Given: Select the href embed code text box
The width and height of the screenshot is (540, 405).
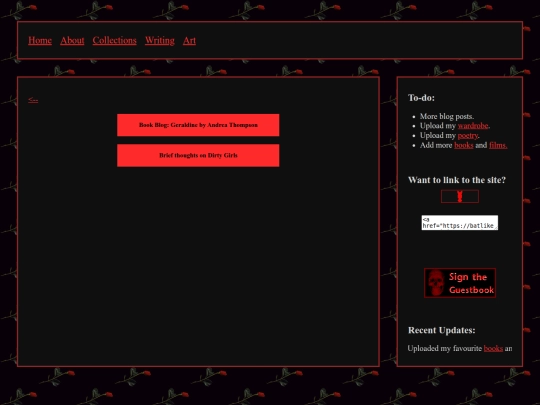Looking at the screenshot, I should [460, 222].
